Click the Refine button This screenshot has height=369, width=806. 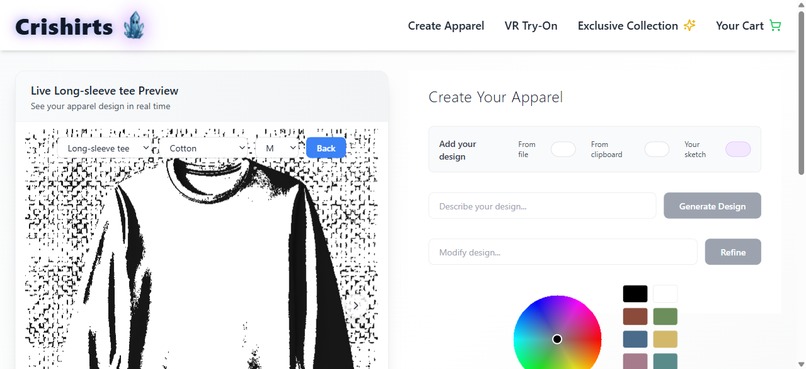tap(732, 252)
